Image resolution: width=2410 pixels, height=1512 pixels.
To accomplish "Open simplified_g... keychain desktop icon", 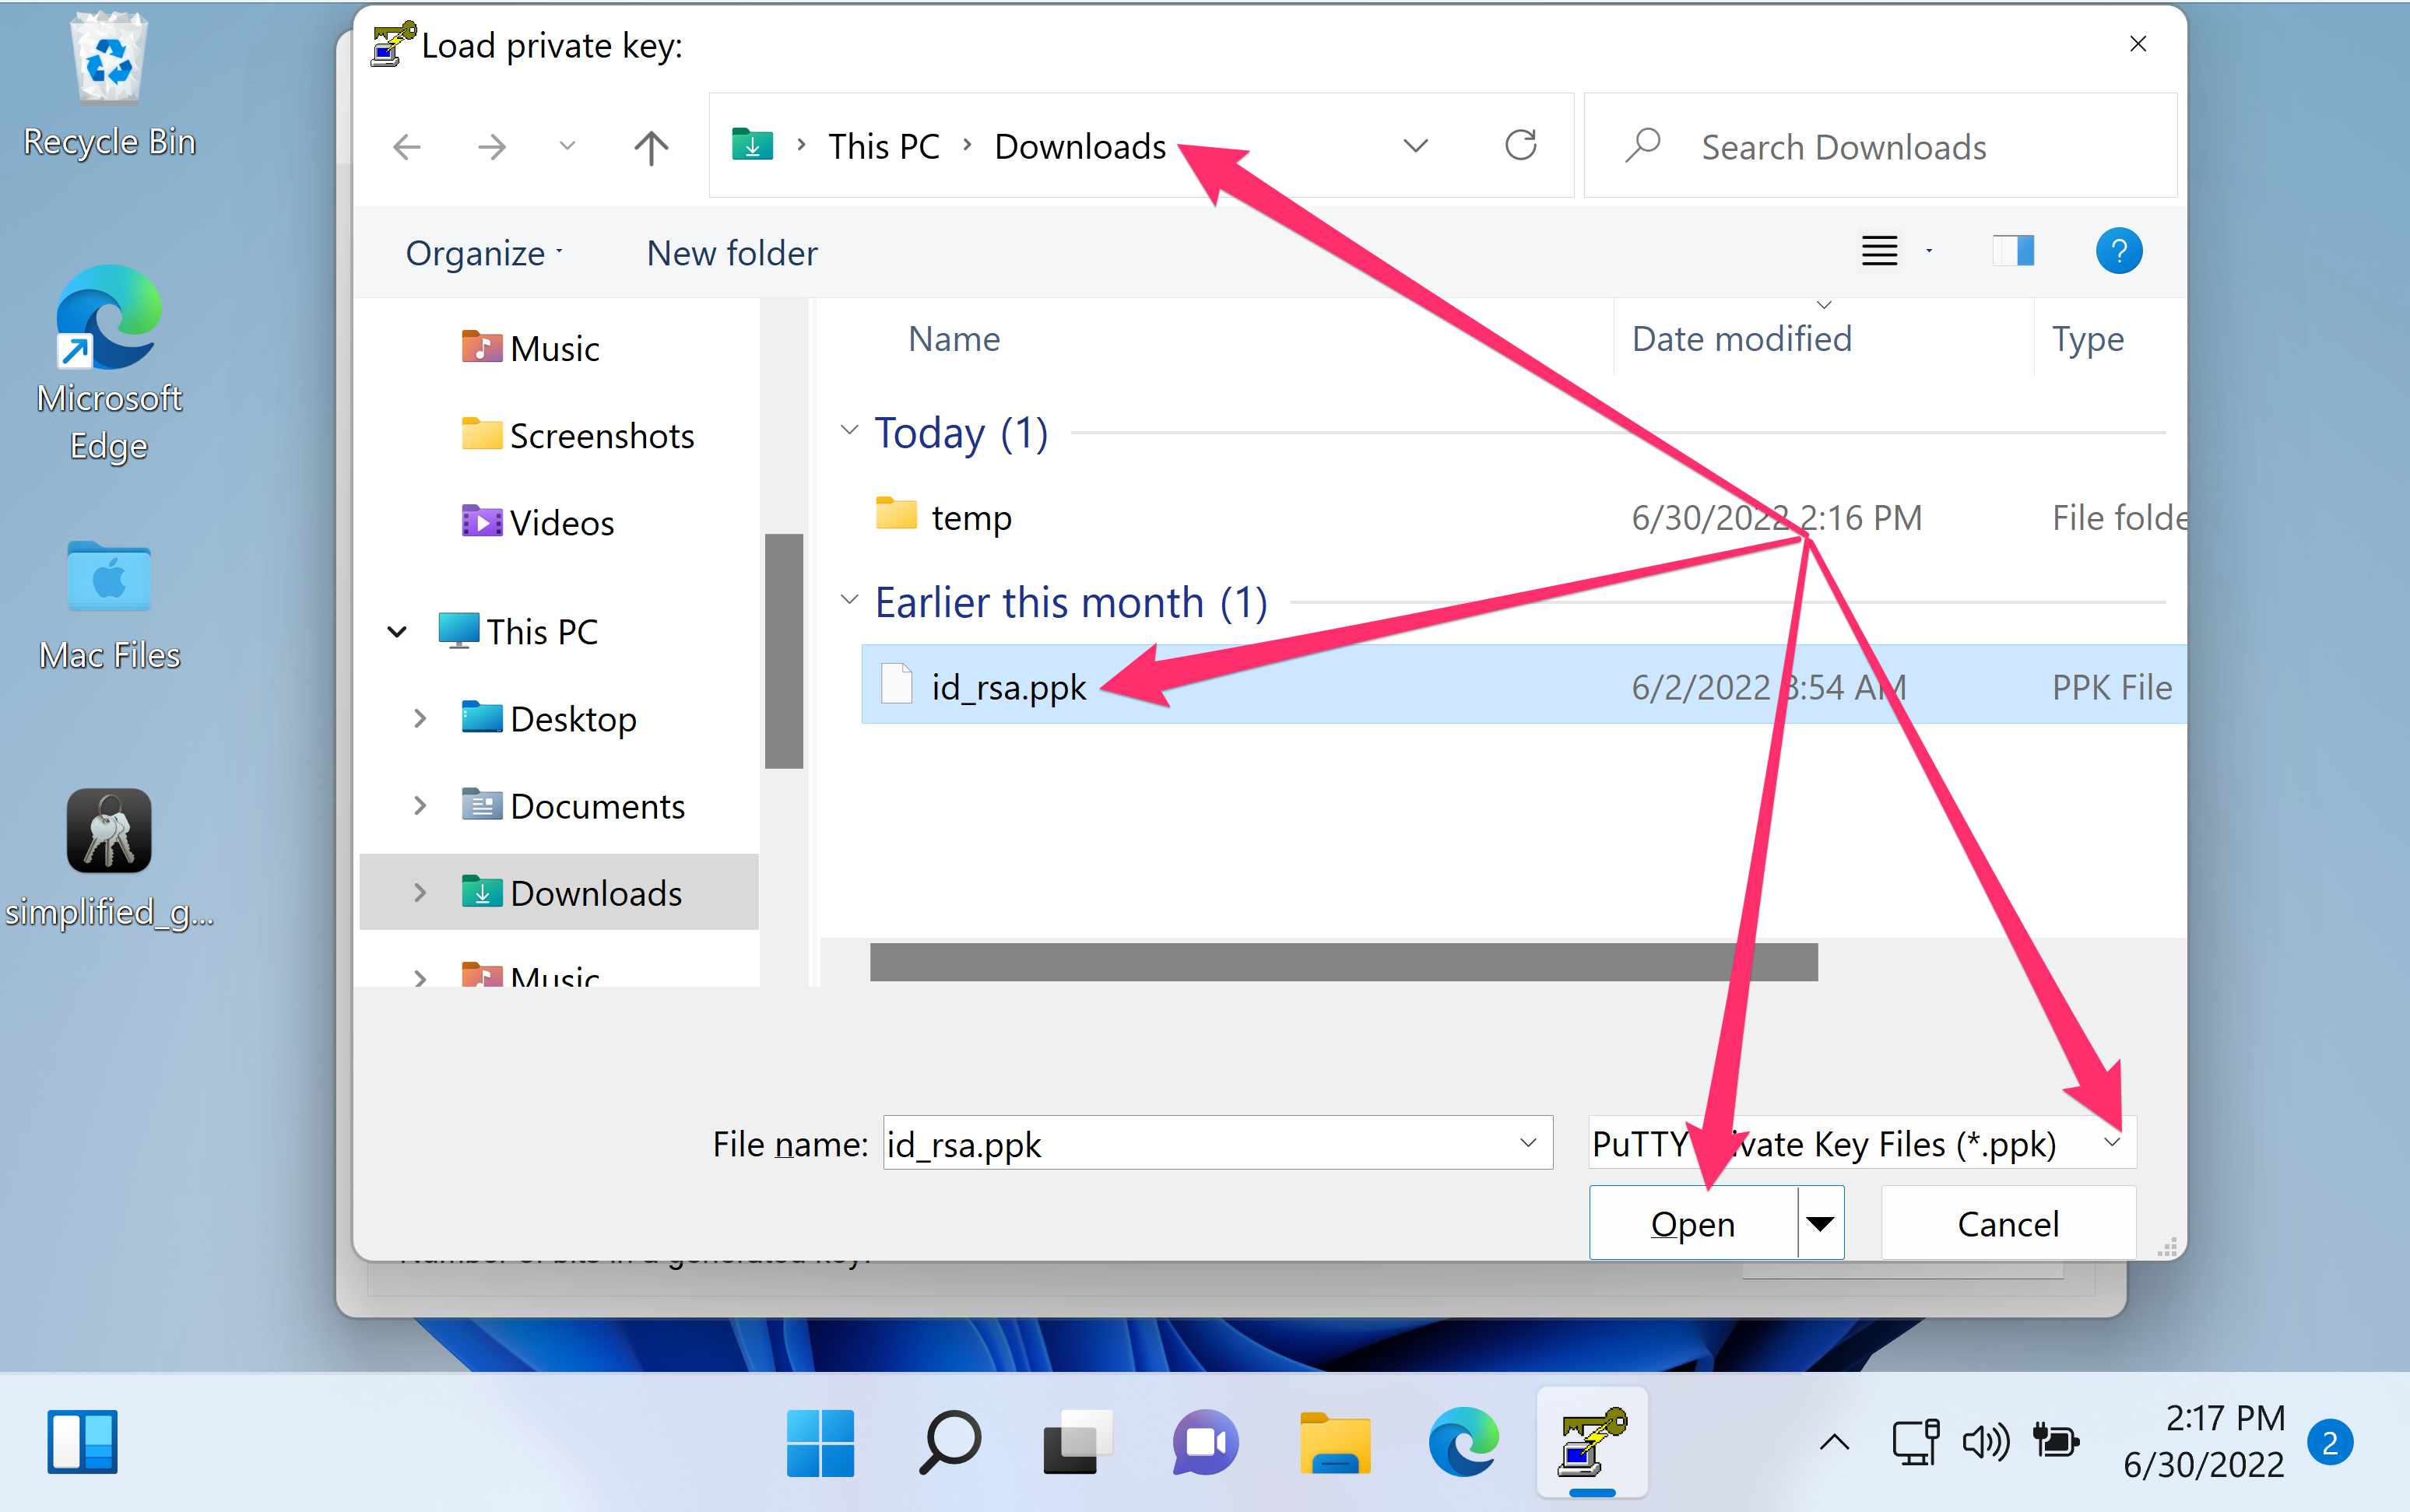I will pyautogui.click(x=109, y=860).
